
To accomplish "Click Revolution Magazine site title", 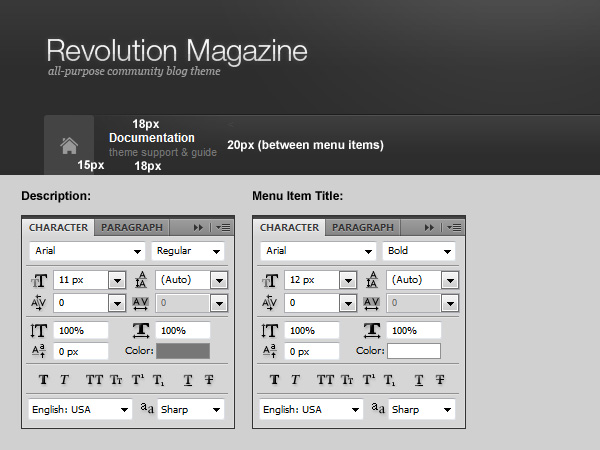I will (177, 52).
